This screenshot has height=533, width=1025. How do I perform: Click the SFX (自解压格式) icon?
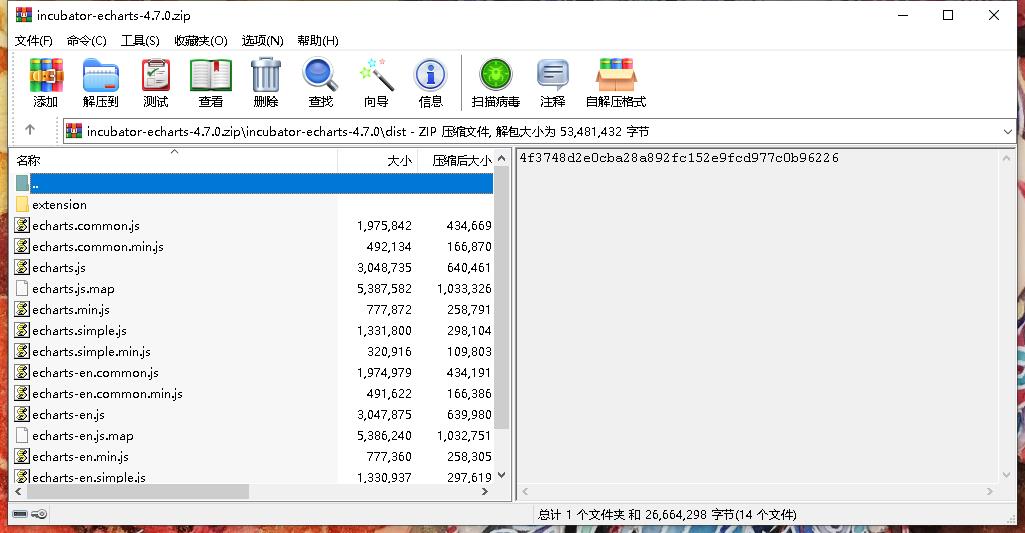pyautogui.click(x=616, y=75)
